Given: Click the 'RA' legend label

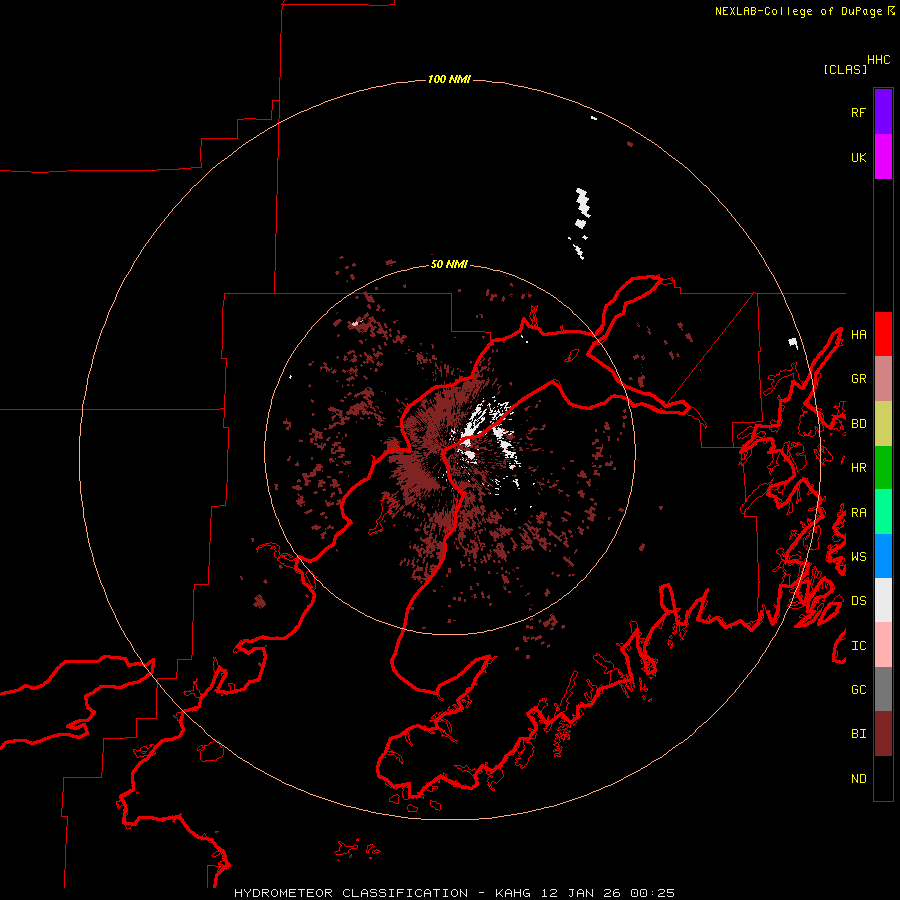Looking at the screenshot, I should [858, 513].
